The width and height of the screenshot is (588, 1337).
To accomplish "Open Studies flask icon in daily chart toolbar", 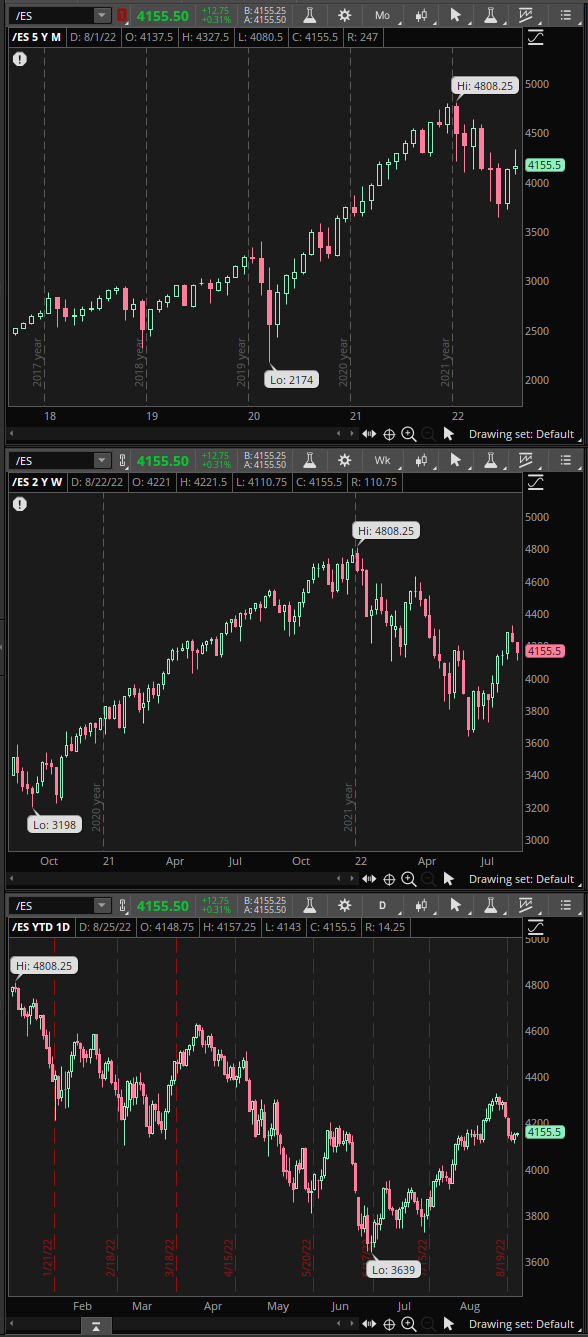I will pos(310,906).
